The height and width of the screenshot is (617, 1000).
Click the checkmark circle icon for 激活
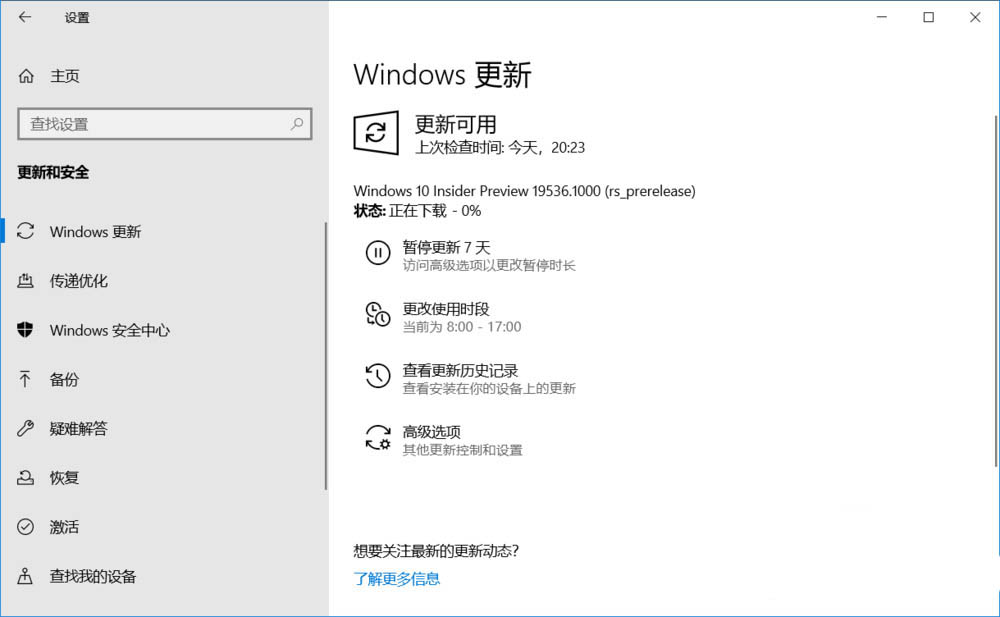(26, 526)
